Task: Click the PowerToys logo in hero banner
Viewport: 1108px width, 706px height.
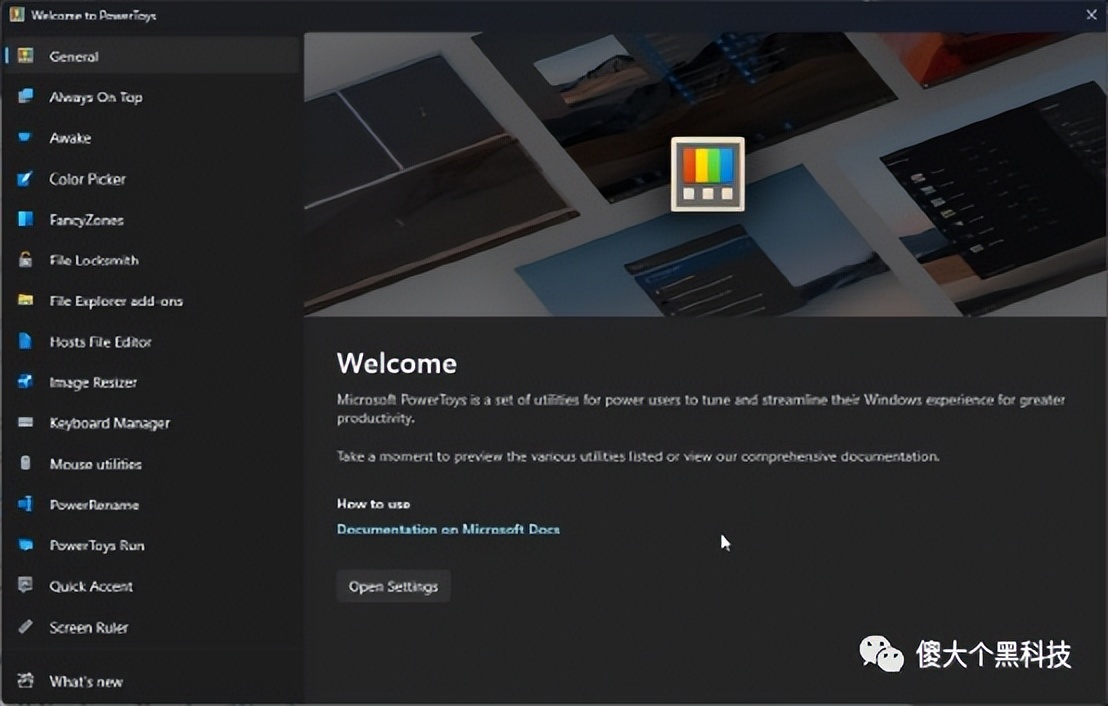Action: (x=707, y=175)
